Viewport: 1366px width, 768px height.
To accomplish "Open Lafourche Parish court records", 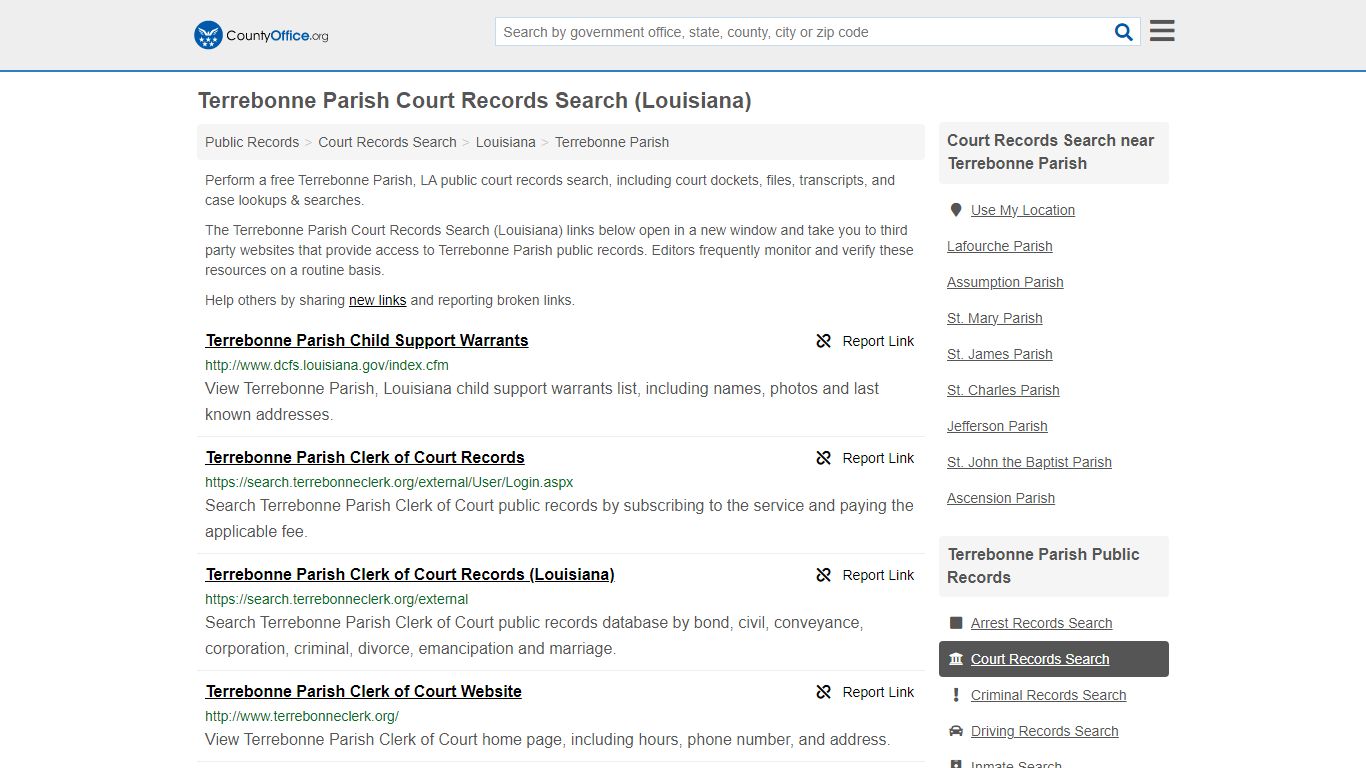I will click(x=1000, y=246).
